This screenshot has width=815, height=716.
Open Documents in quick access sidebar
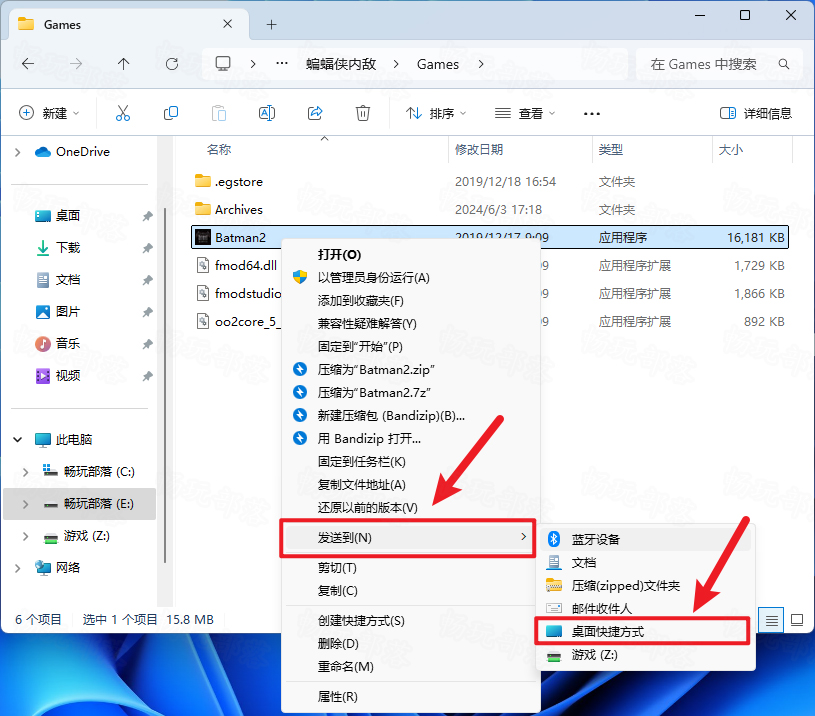(x=68, y=280)
